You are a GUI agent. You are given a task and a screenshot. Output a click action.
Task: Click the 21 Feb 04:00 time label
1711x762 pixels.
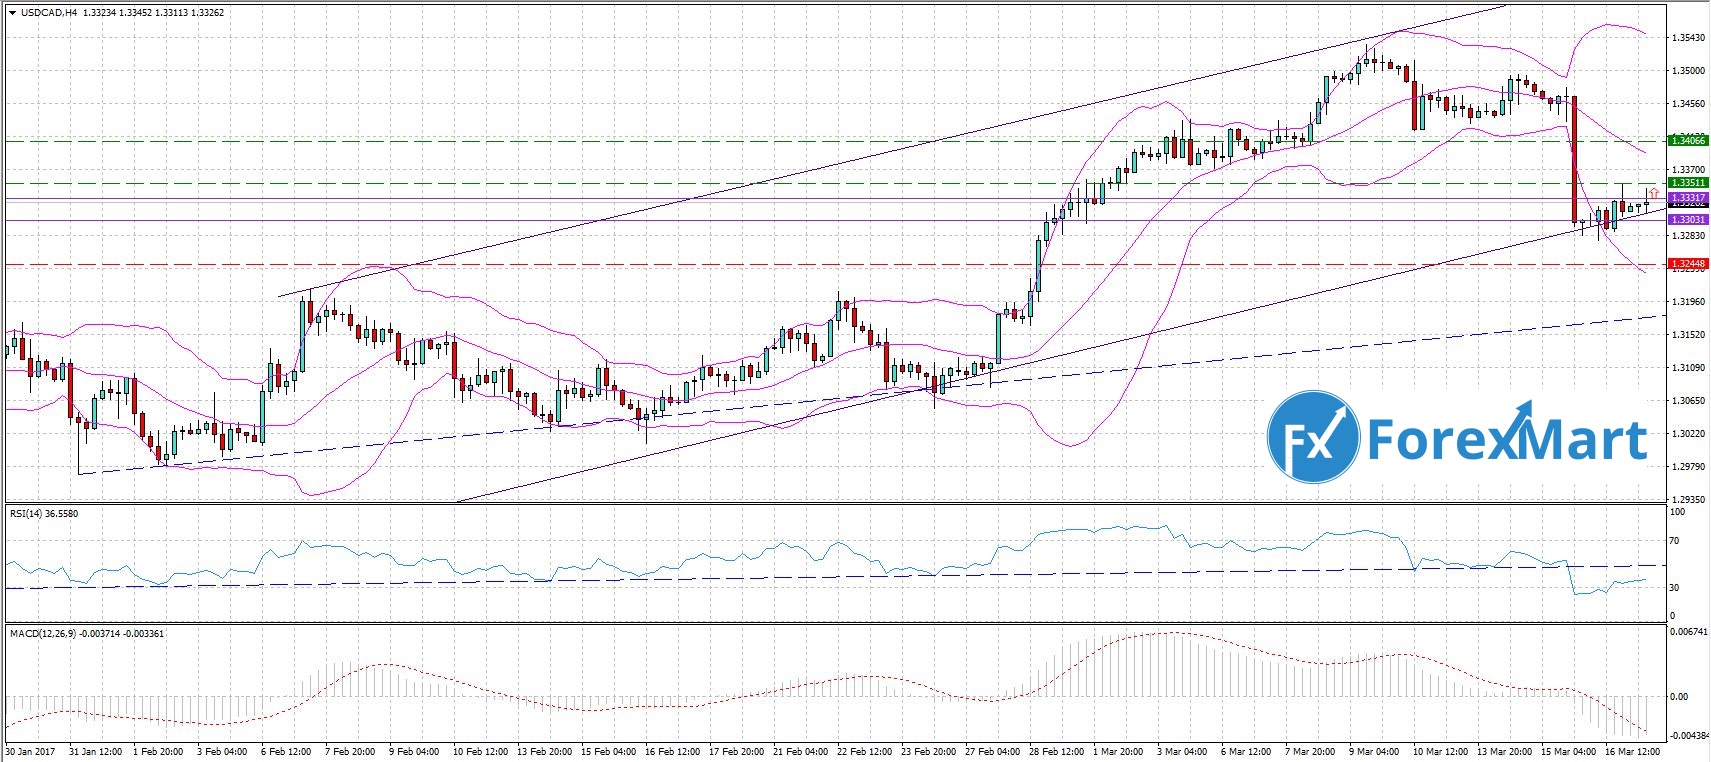coord(798,750)
